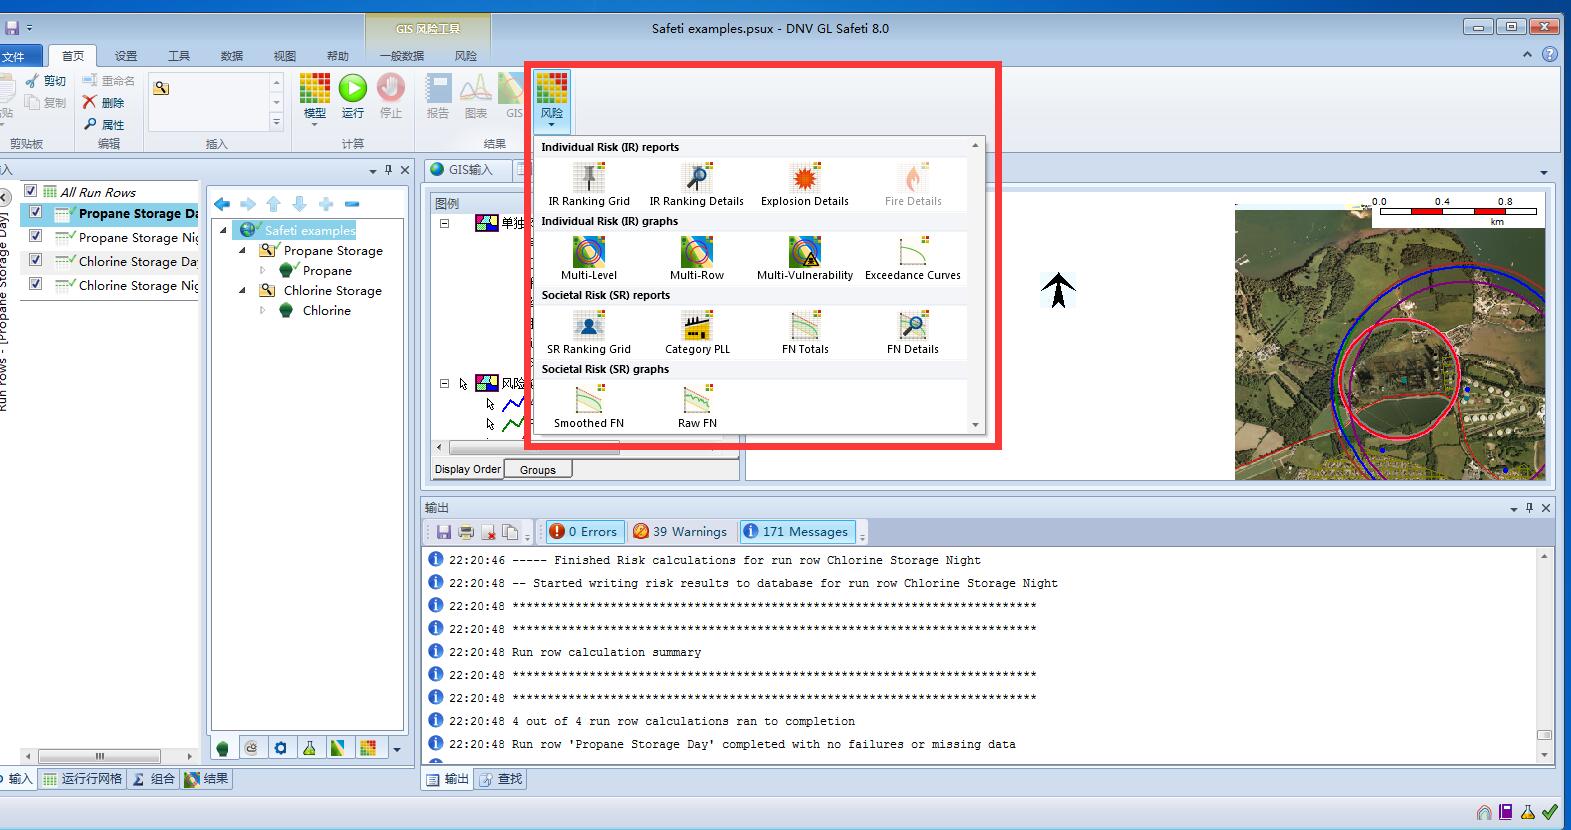1571x830 pixels.
Task: Open the Explosion Details report
Action: pos(805,185)
